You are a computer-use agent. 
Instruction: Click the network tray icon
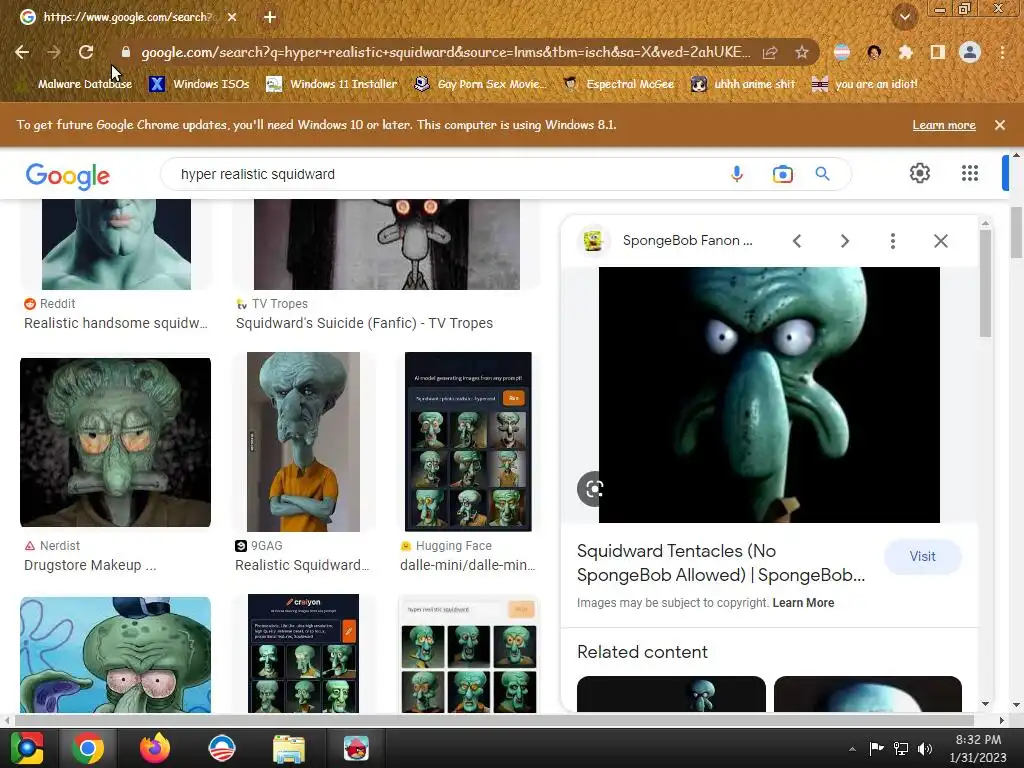pos(901,749)
